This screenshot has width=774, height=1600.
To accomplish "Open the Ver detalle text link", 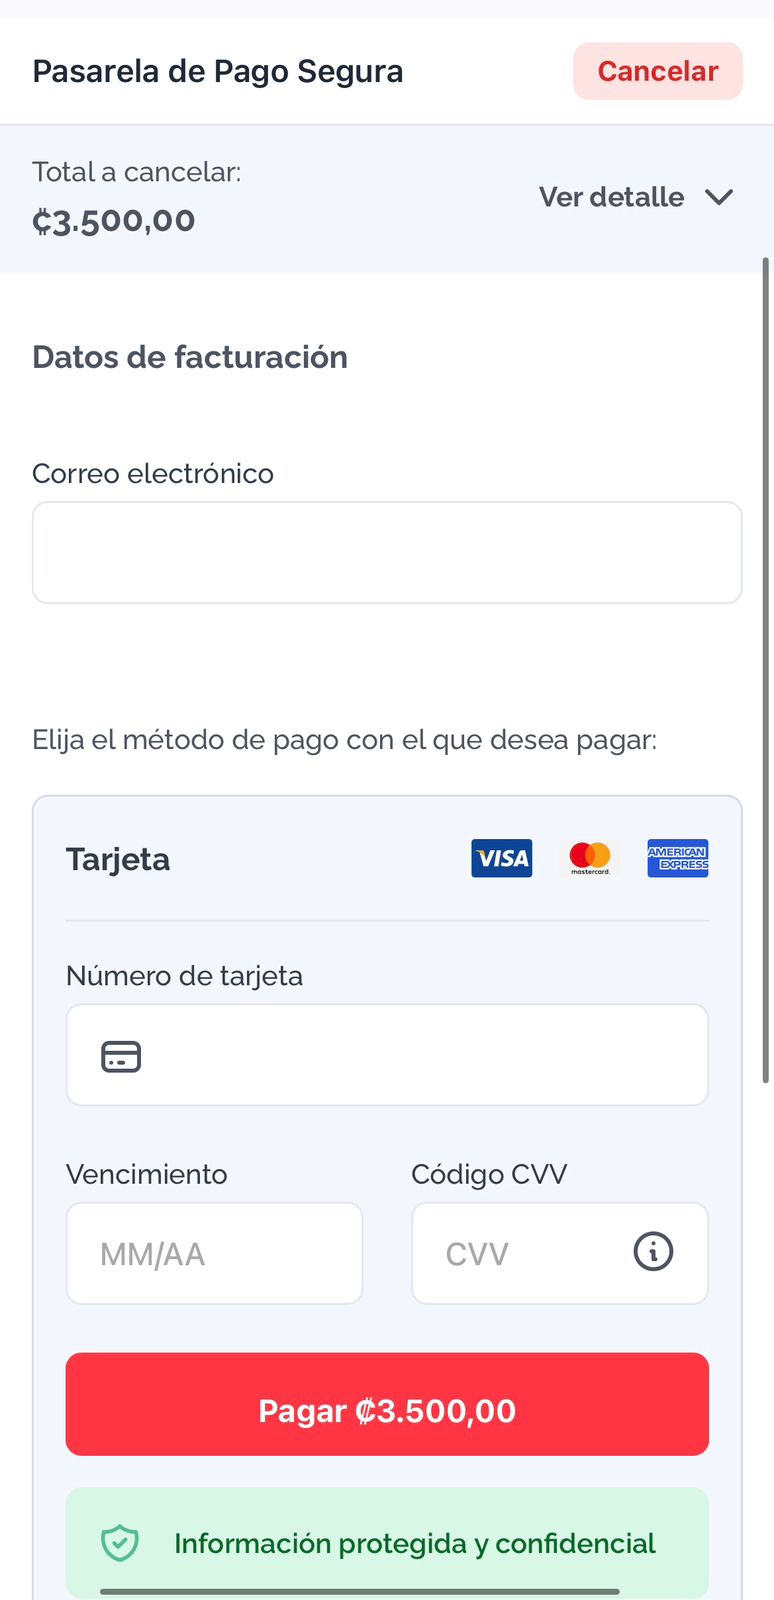I will 611,197.
